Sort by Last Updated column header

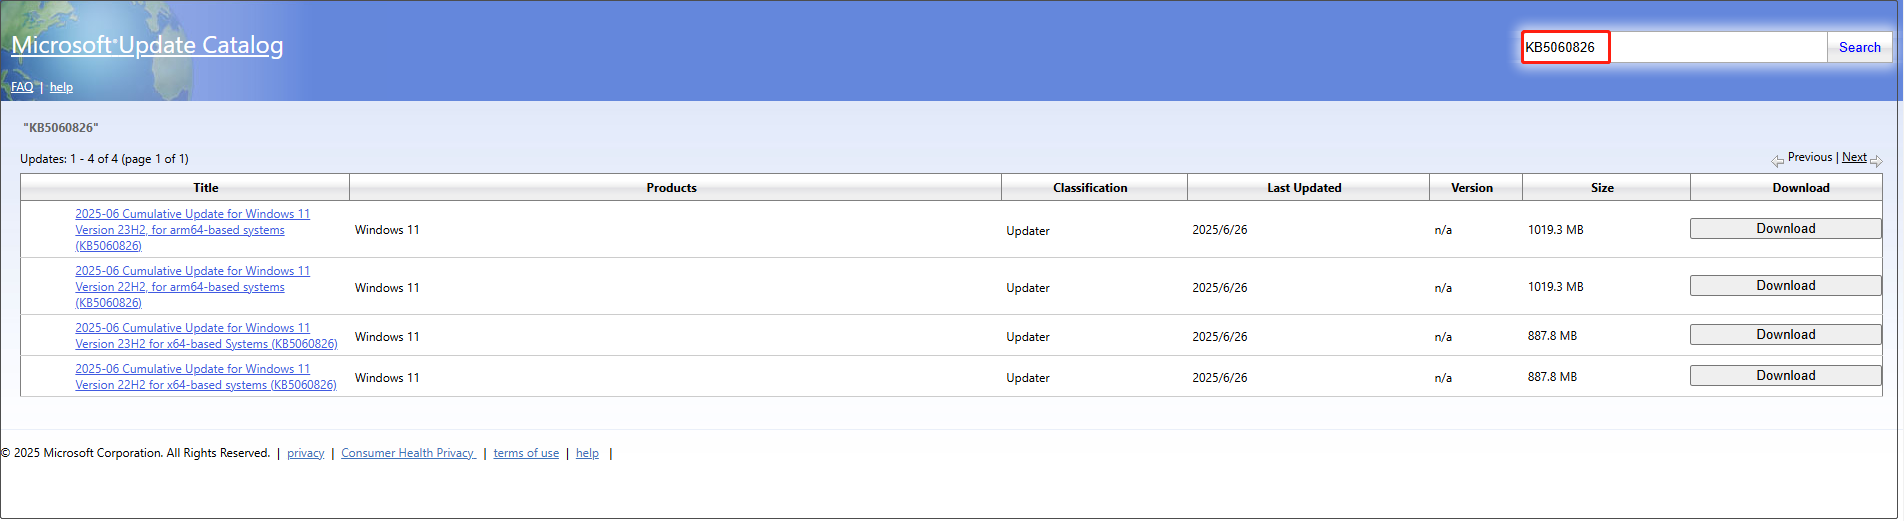(1304, 188)
